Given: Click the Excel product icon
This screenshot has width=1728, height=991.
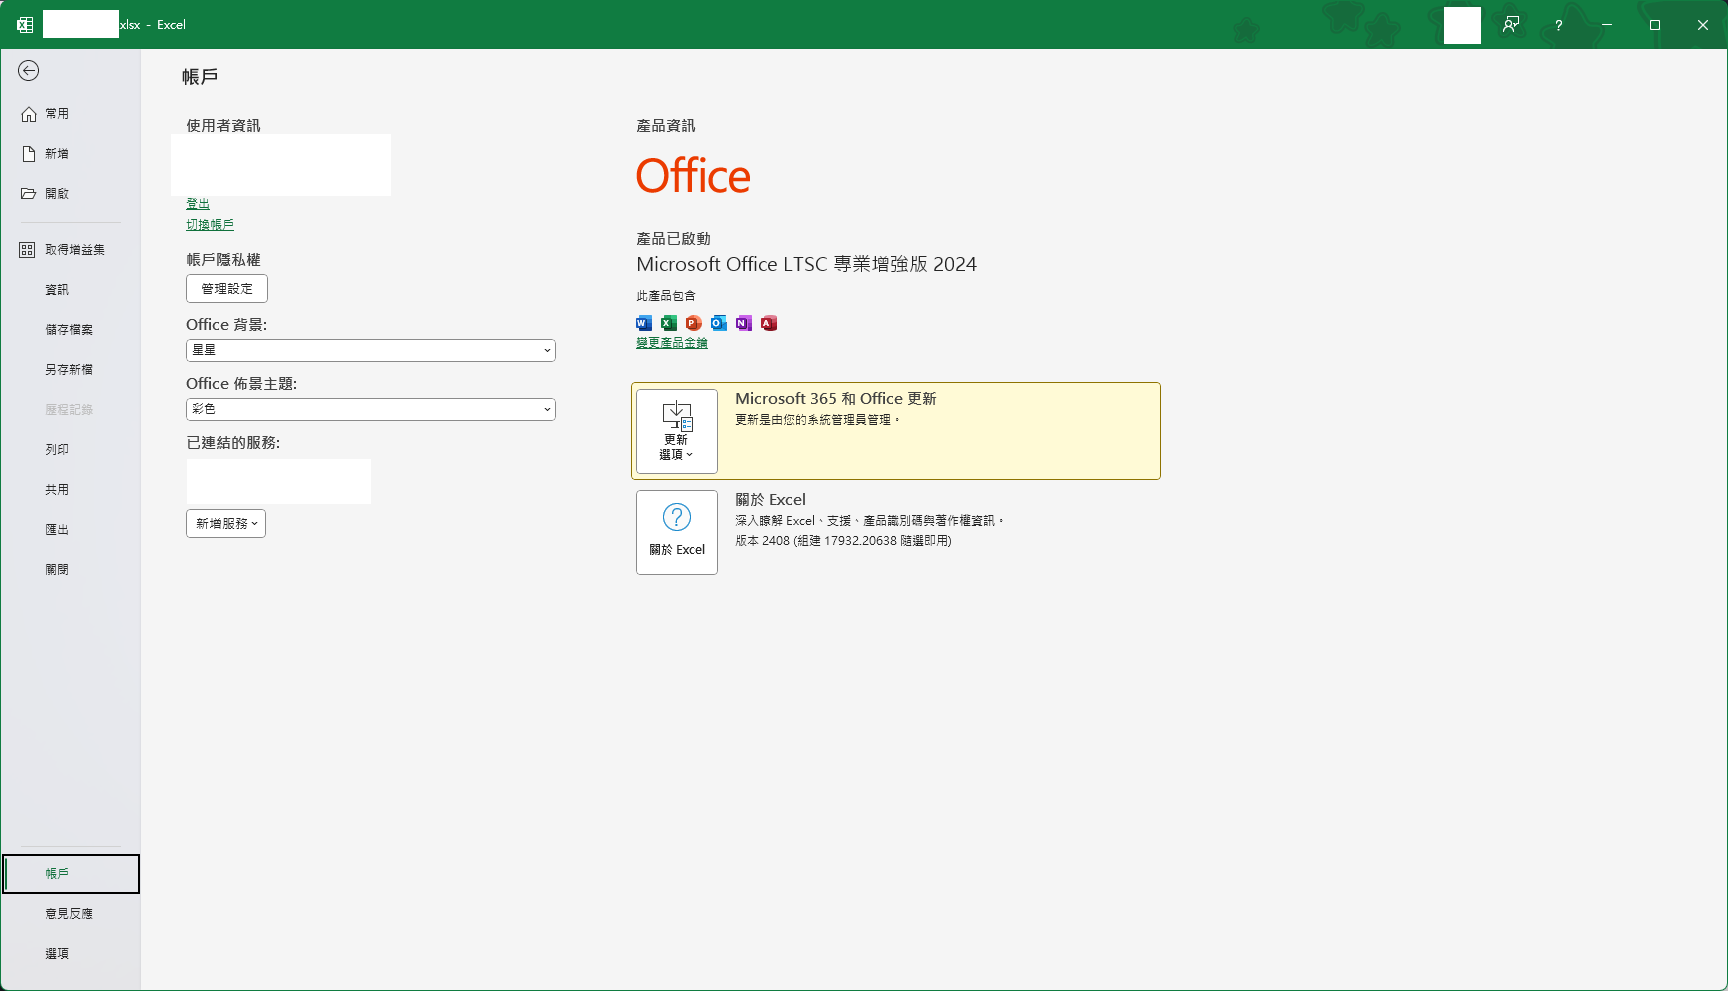Looking at the screenshot, I should coord(669,323).
